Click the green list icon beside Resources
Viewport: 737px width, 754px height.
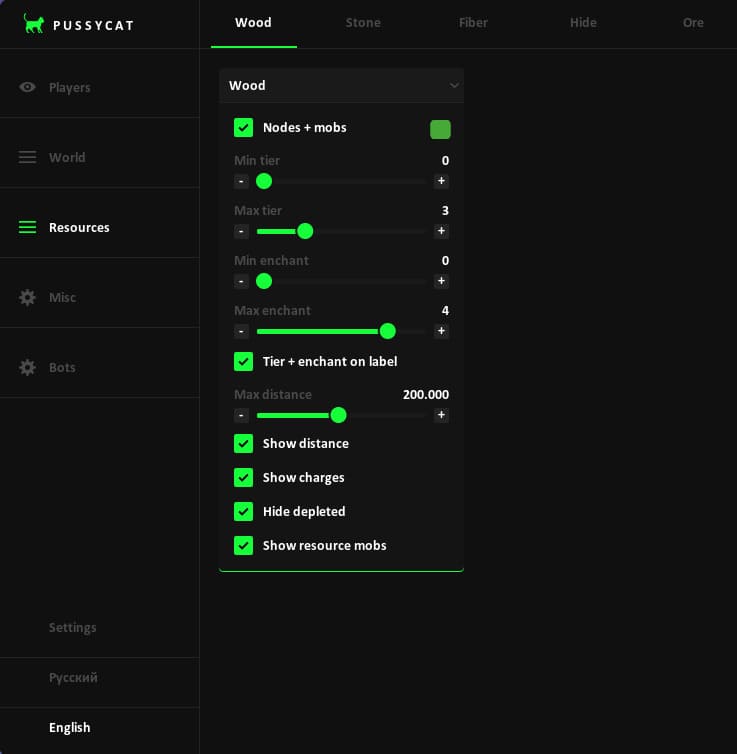27,227
